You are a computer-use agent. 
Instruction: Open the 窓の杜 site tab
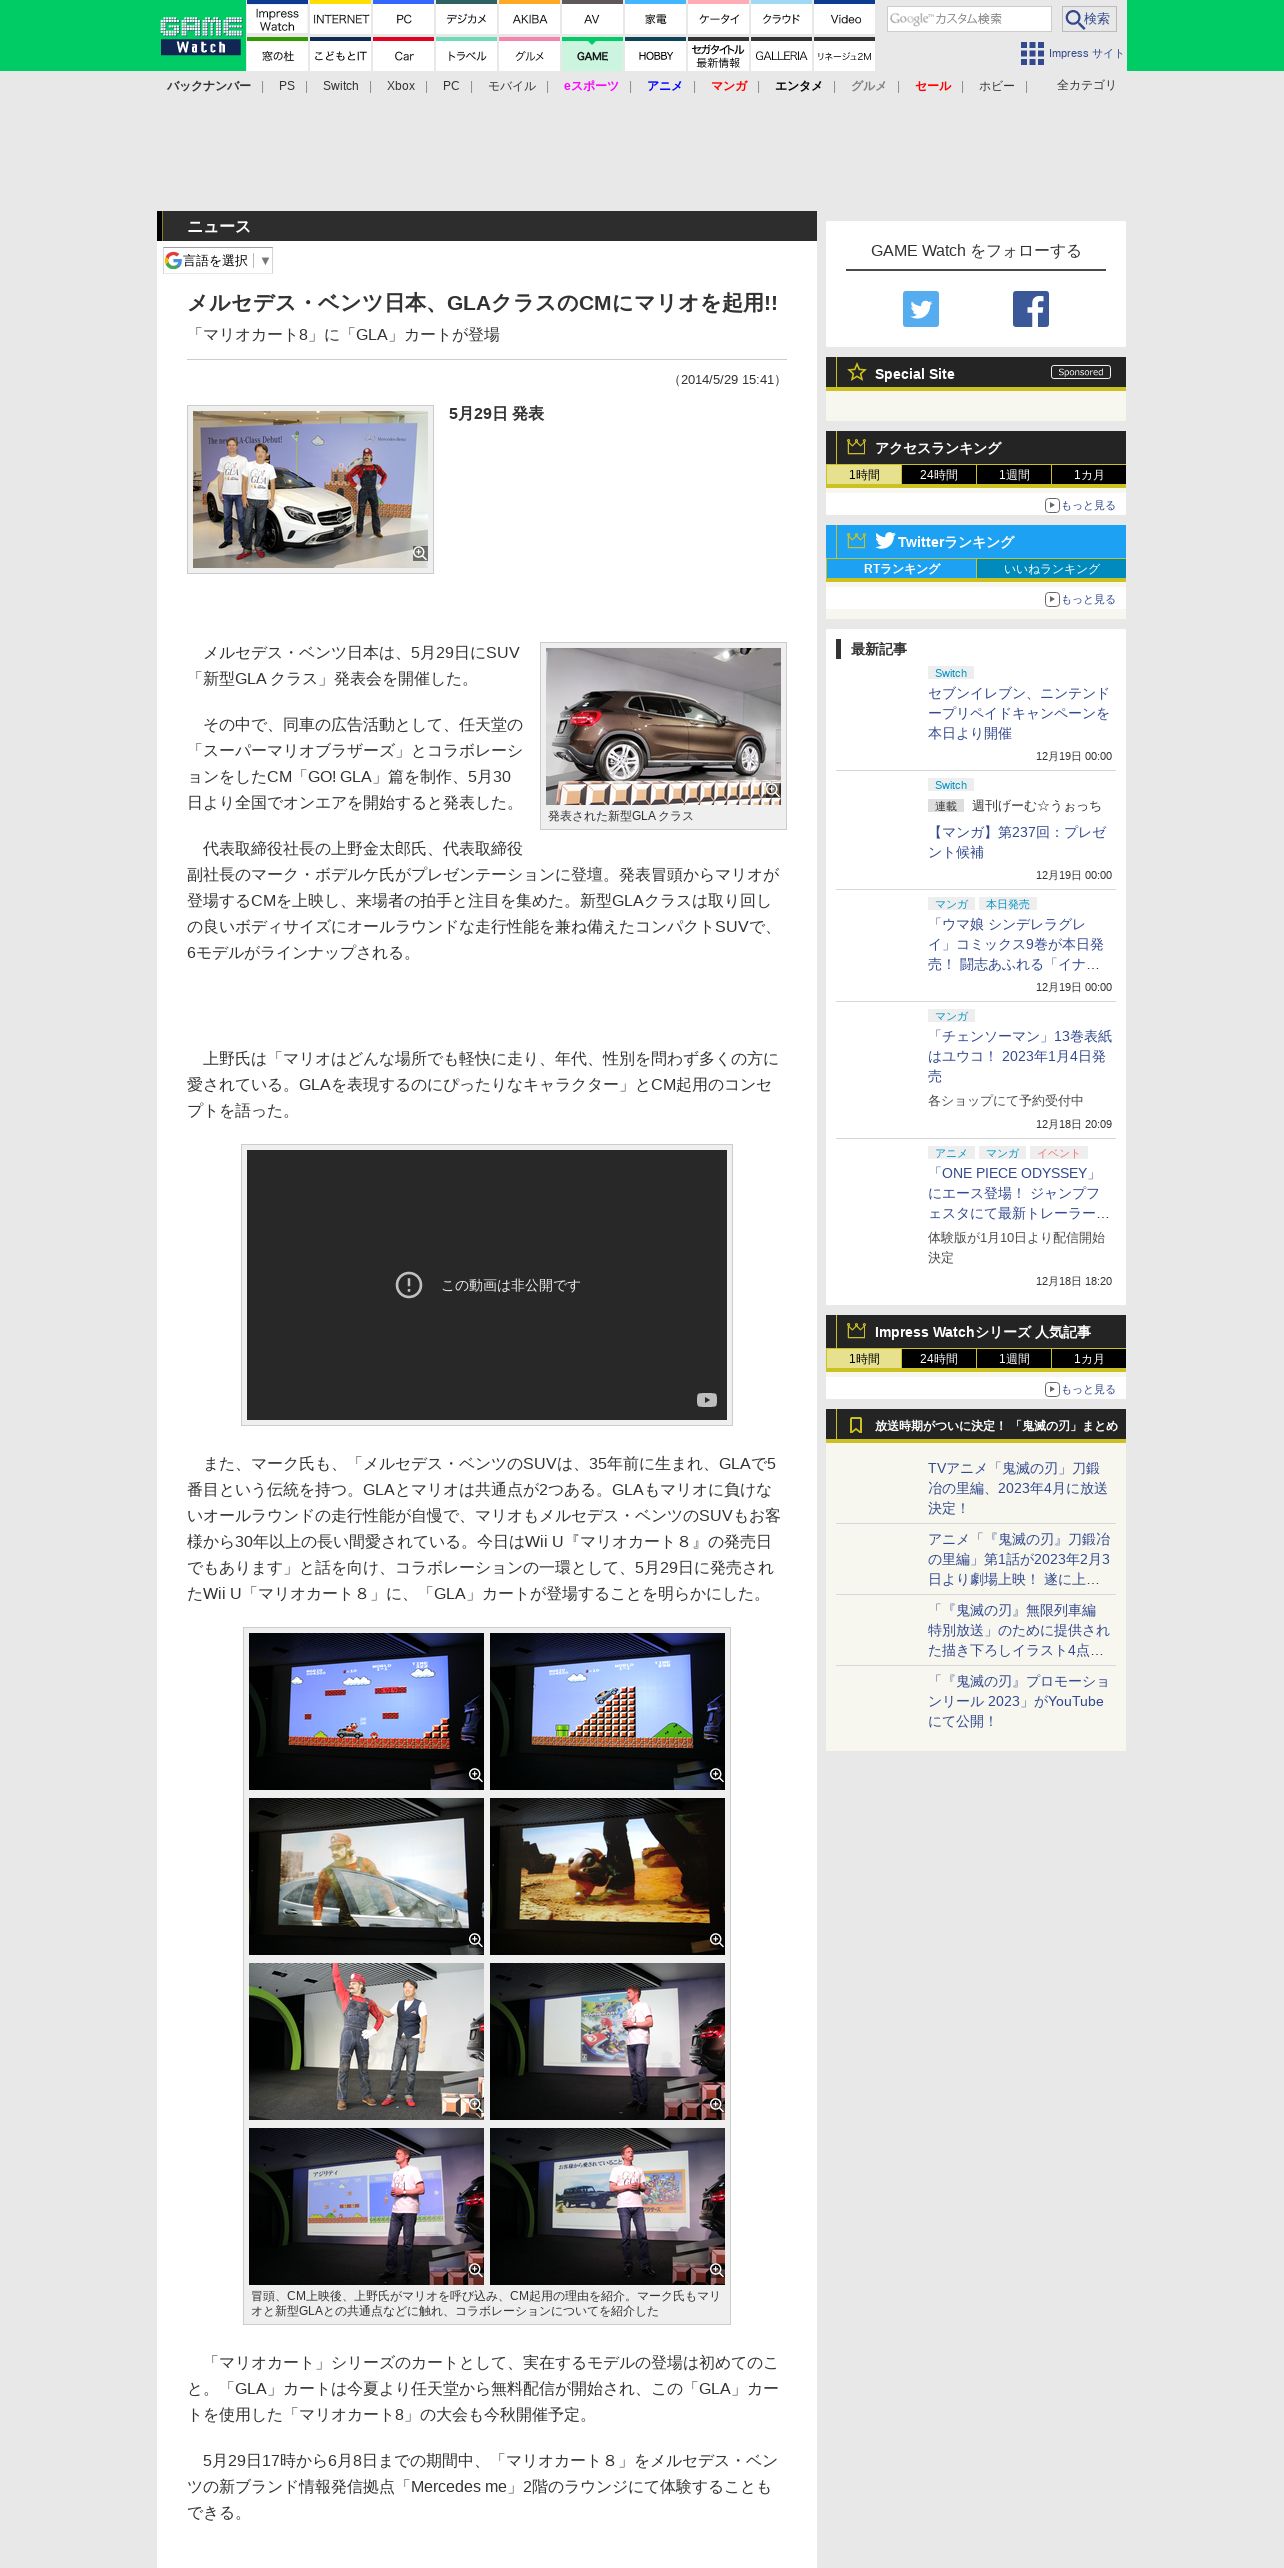277,56
